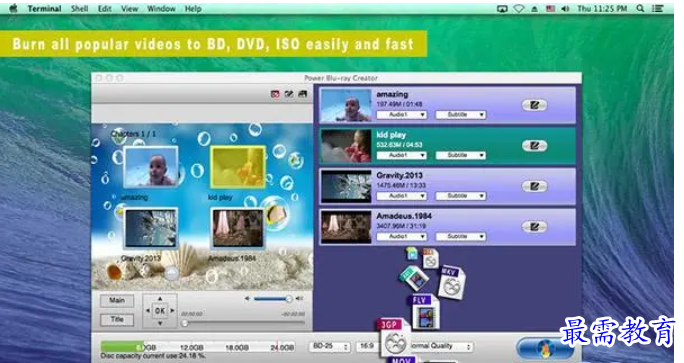This screenshot has height=363, width=684.
Task: Open Notification Center in menu bar
Action: 658,8
